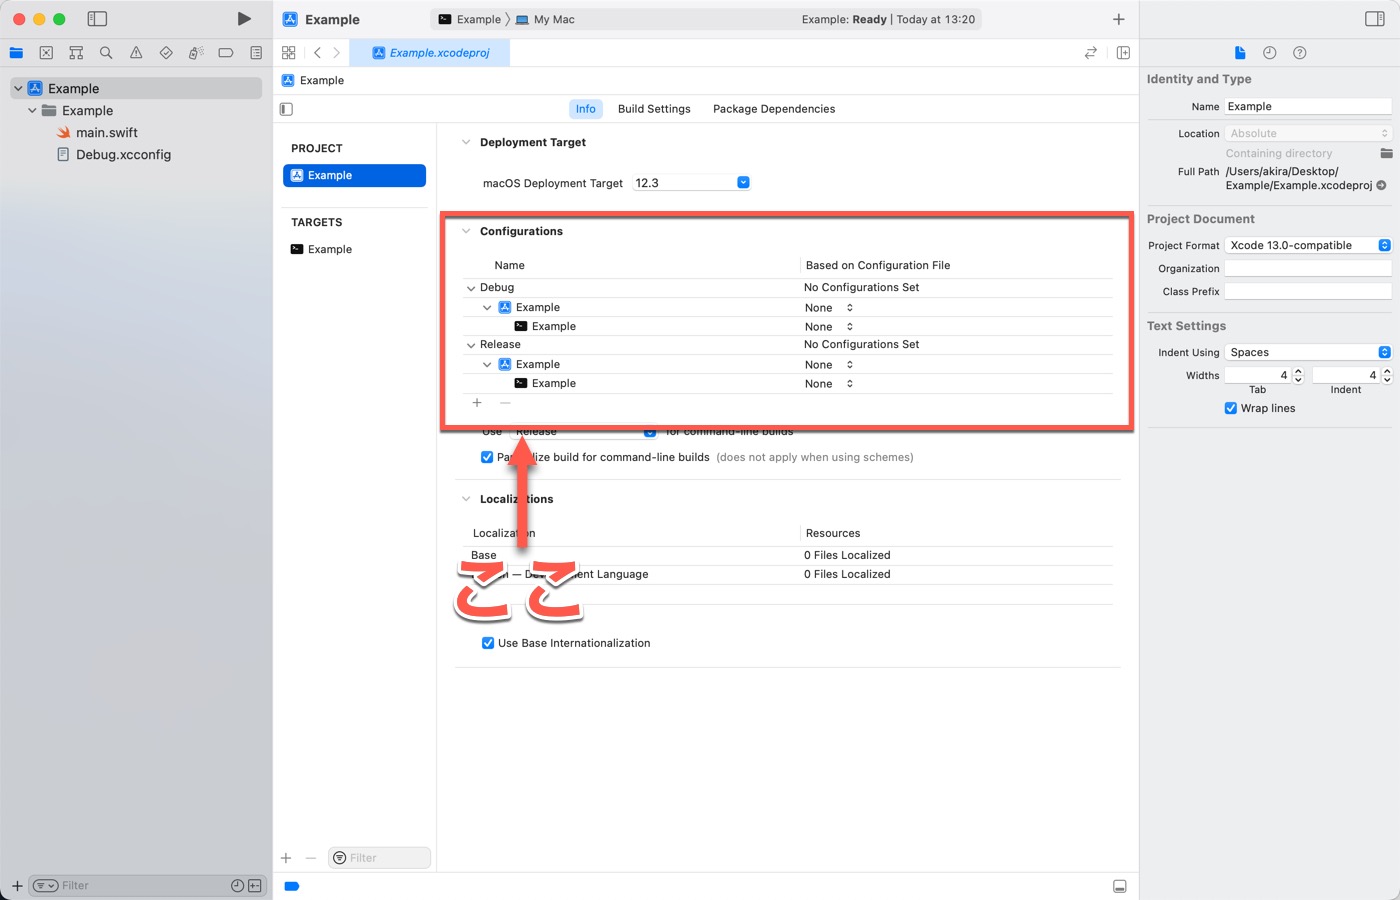1400x900 pixels.
Task: Focus the Organization field
Action: point(1308,268)
